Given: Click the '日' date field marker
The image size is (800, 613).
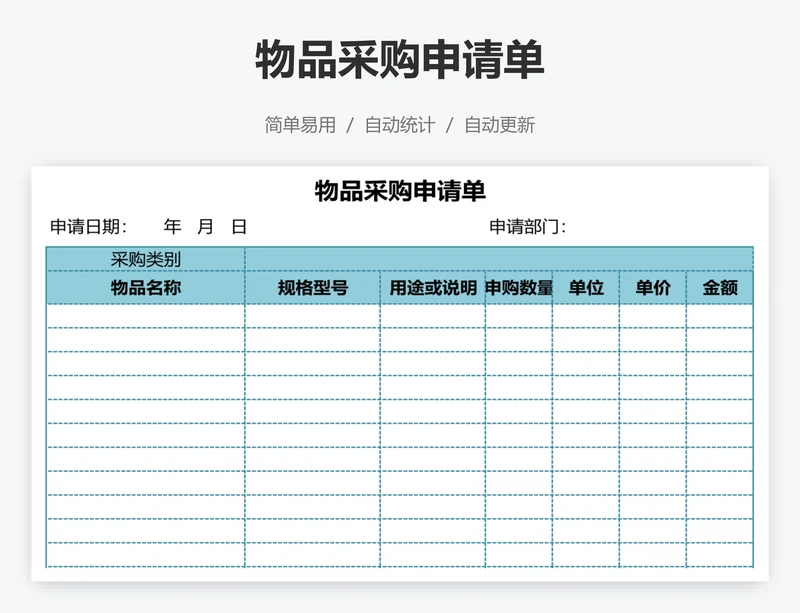Looking at the screenshot, I should [239, 227].
